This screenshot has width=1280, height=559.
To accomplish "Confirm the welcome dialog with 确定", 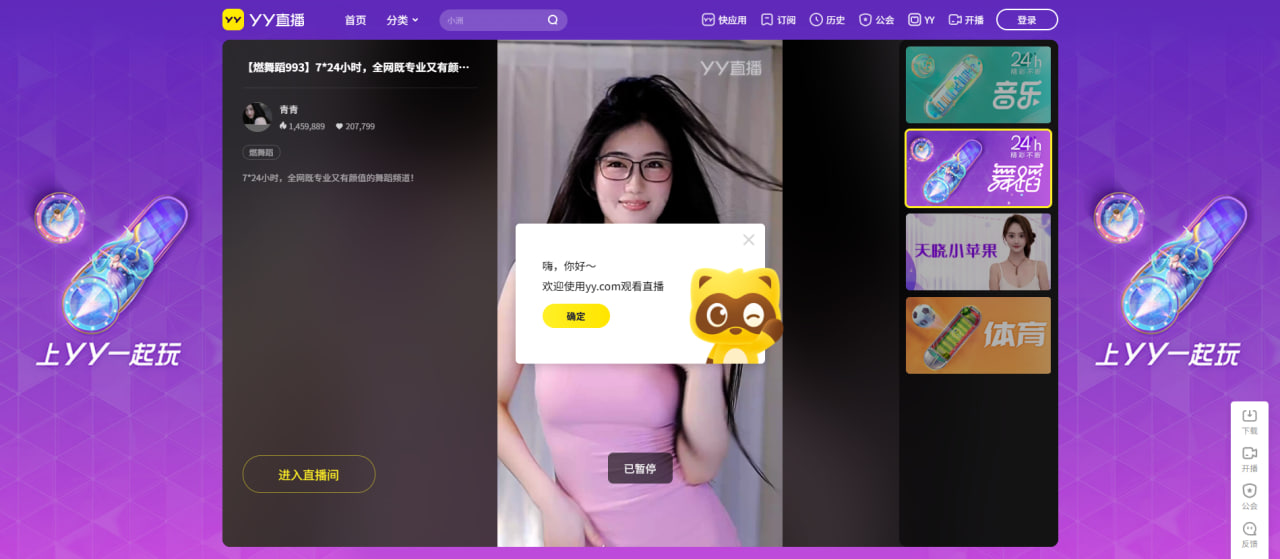I will click(x=576, y=316).
